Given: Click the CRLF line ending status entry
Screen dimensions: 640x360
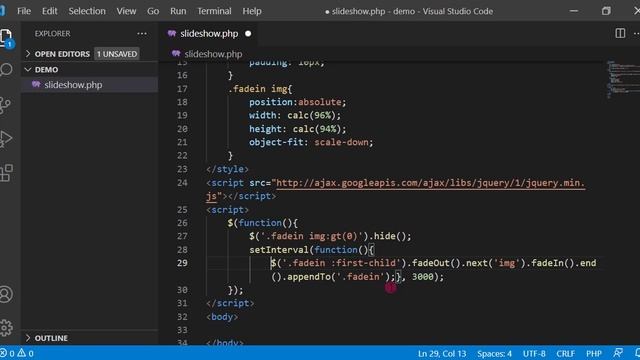Looking at the screenshot, I should (x=565, y=353).
